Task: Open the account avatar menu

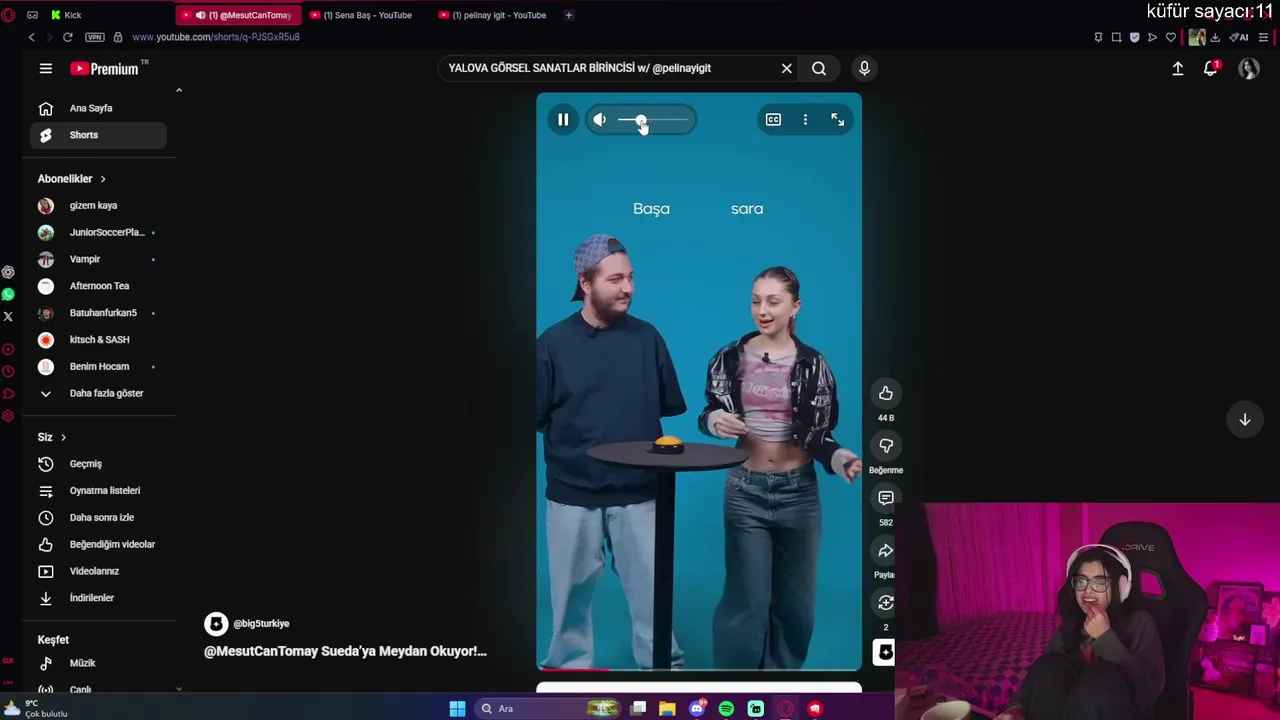Action: tap(1248, 68)
